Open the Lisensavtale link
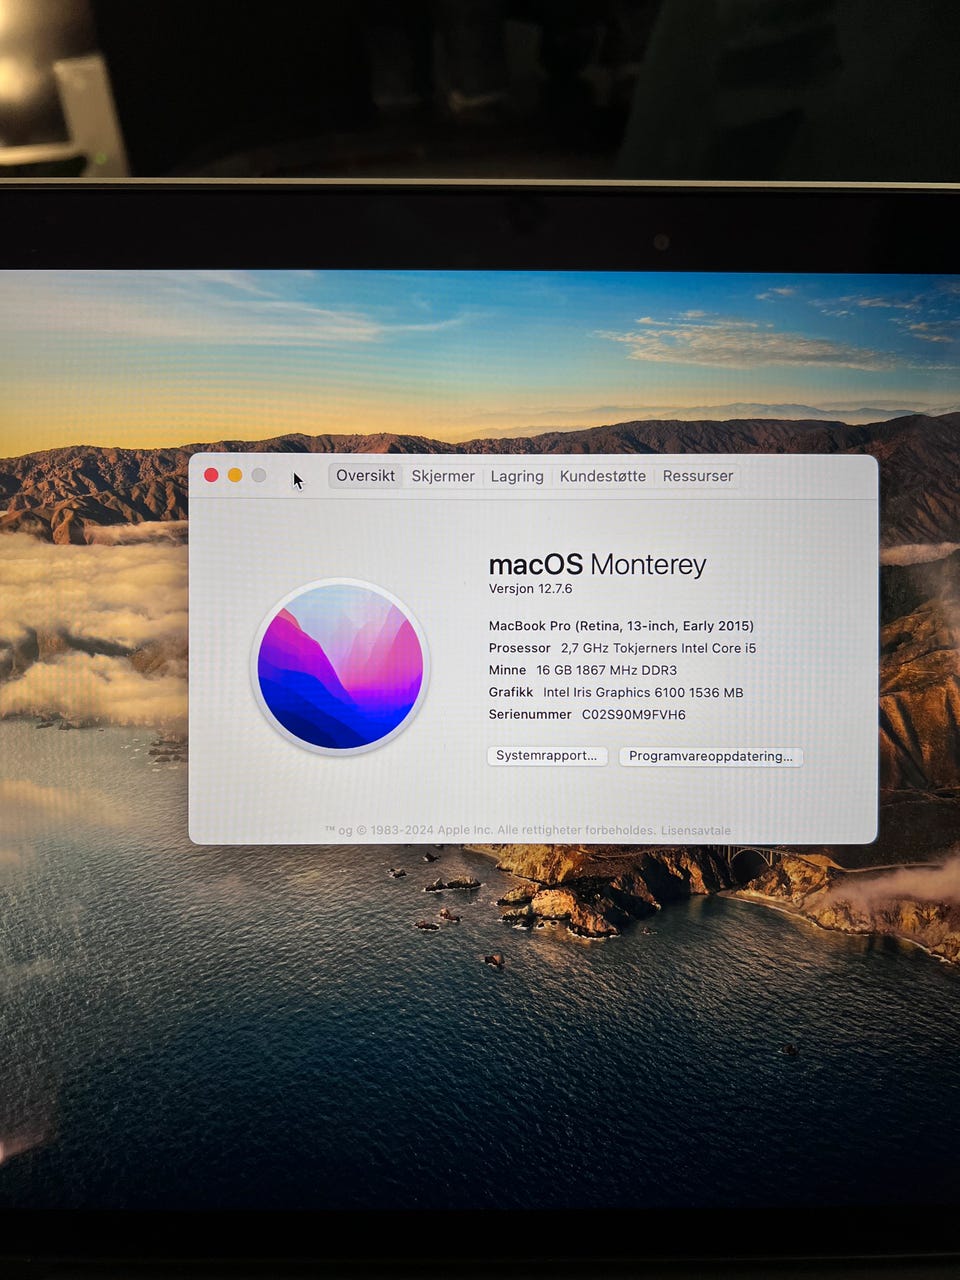The height and width of the screenshot is (1280, 960). (696, 831)
